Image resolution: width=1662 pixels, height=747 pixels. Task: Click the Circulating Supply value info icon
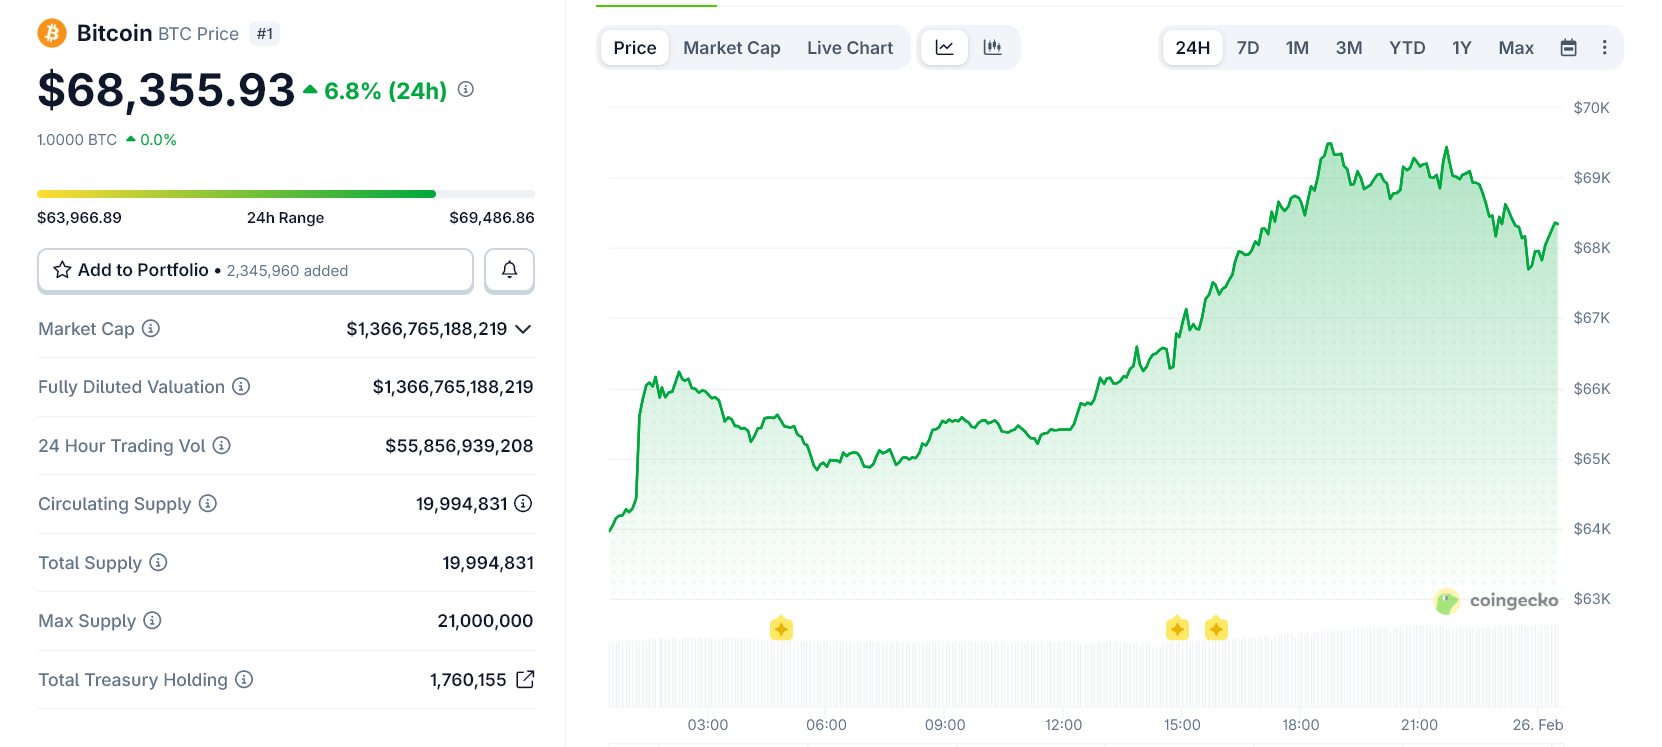(x=523, y=504)
